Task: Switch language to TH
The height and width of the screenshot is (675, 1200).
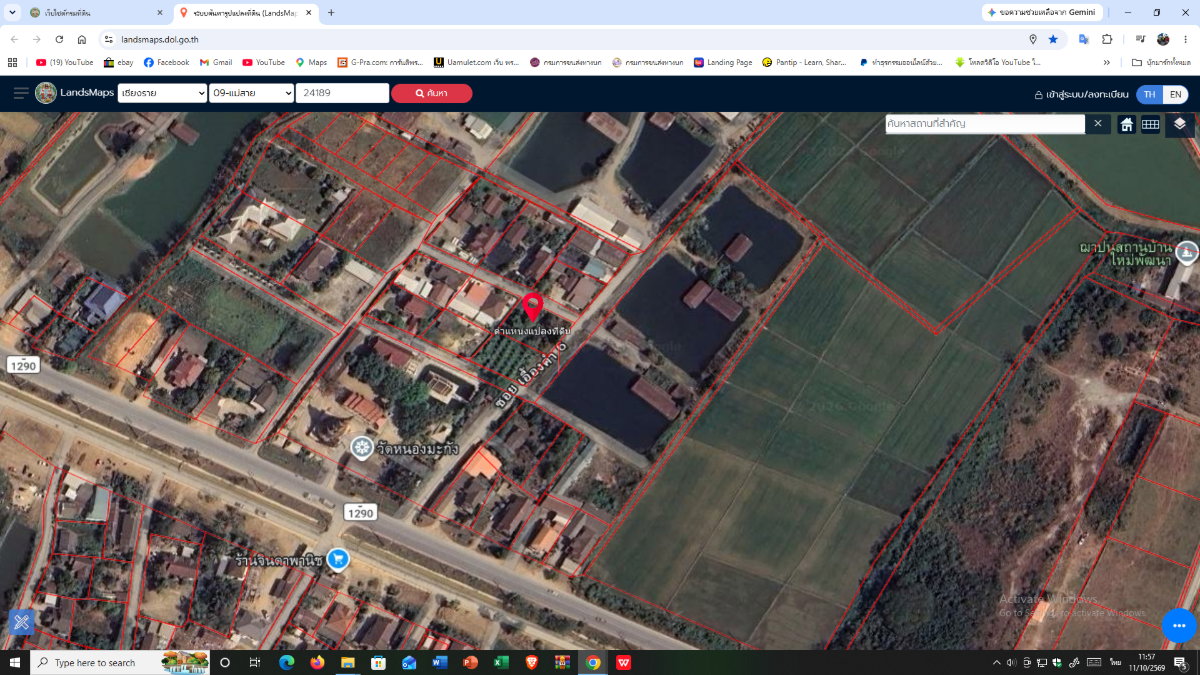Action: coord(1150,94)
